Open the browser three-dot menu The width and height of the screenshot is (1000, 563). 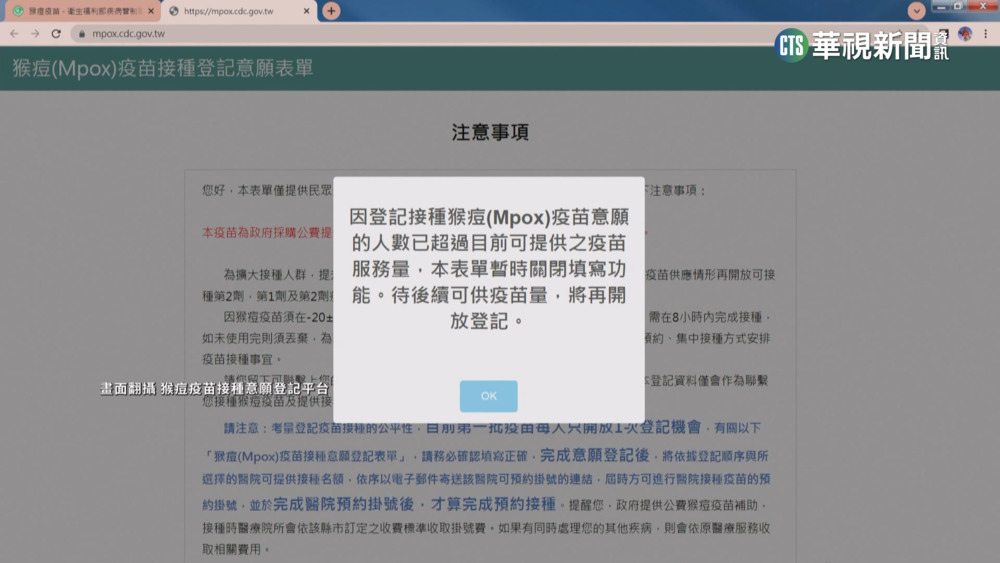point(986,34)
